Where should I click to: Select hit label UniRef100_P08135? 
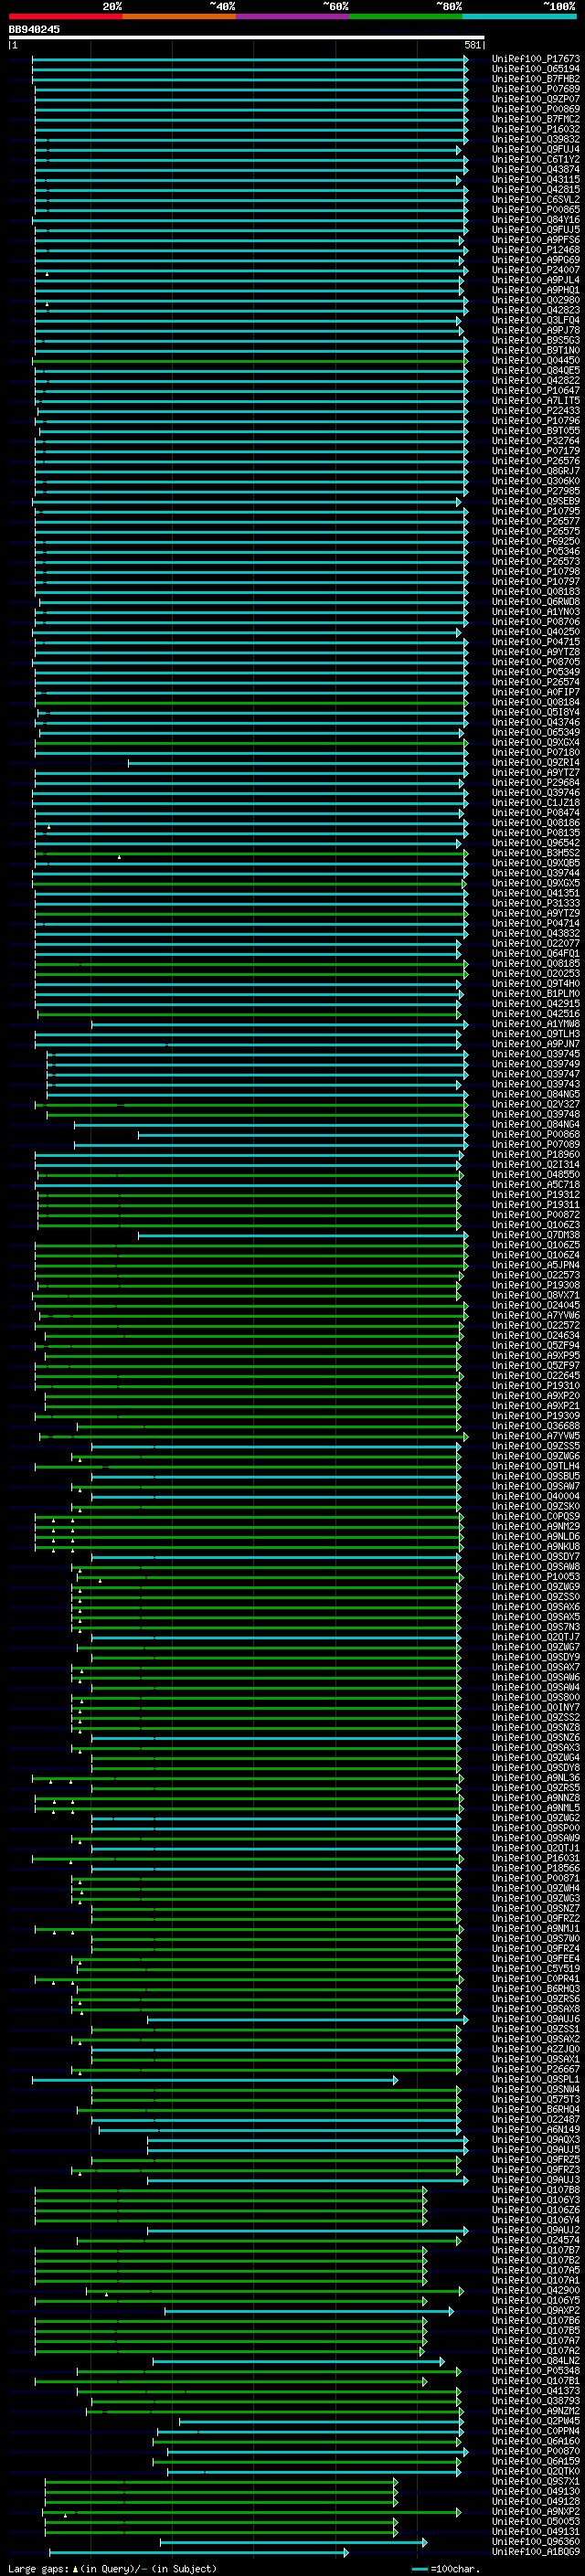(x=536, y=833)
